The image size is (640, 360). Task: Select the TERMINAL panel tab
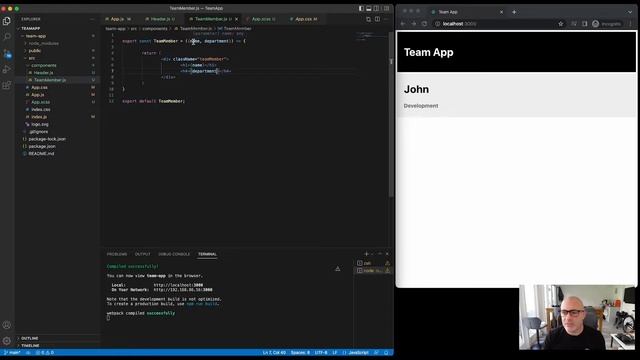(207, 254)
